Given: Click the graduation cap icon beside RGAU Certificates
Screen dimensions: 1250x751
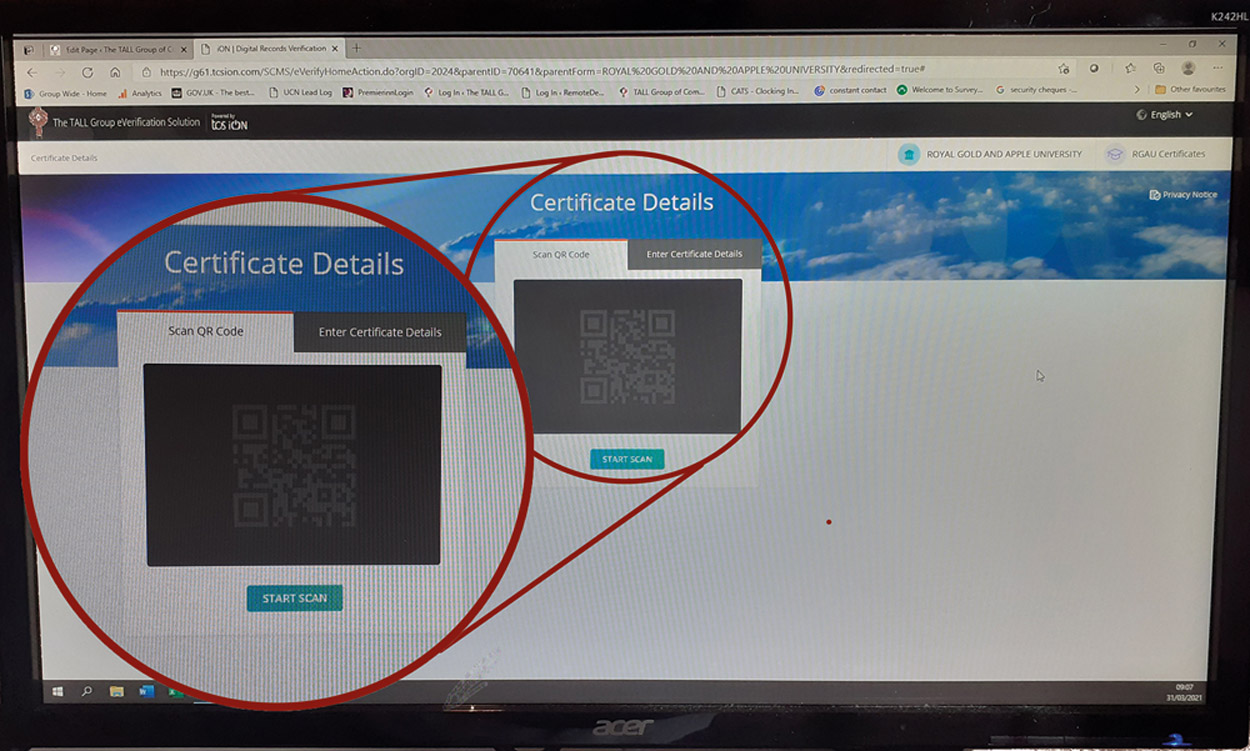Looking at the screenshot, I should click(x=1115, y=155).
